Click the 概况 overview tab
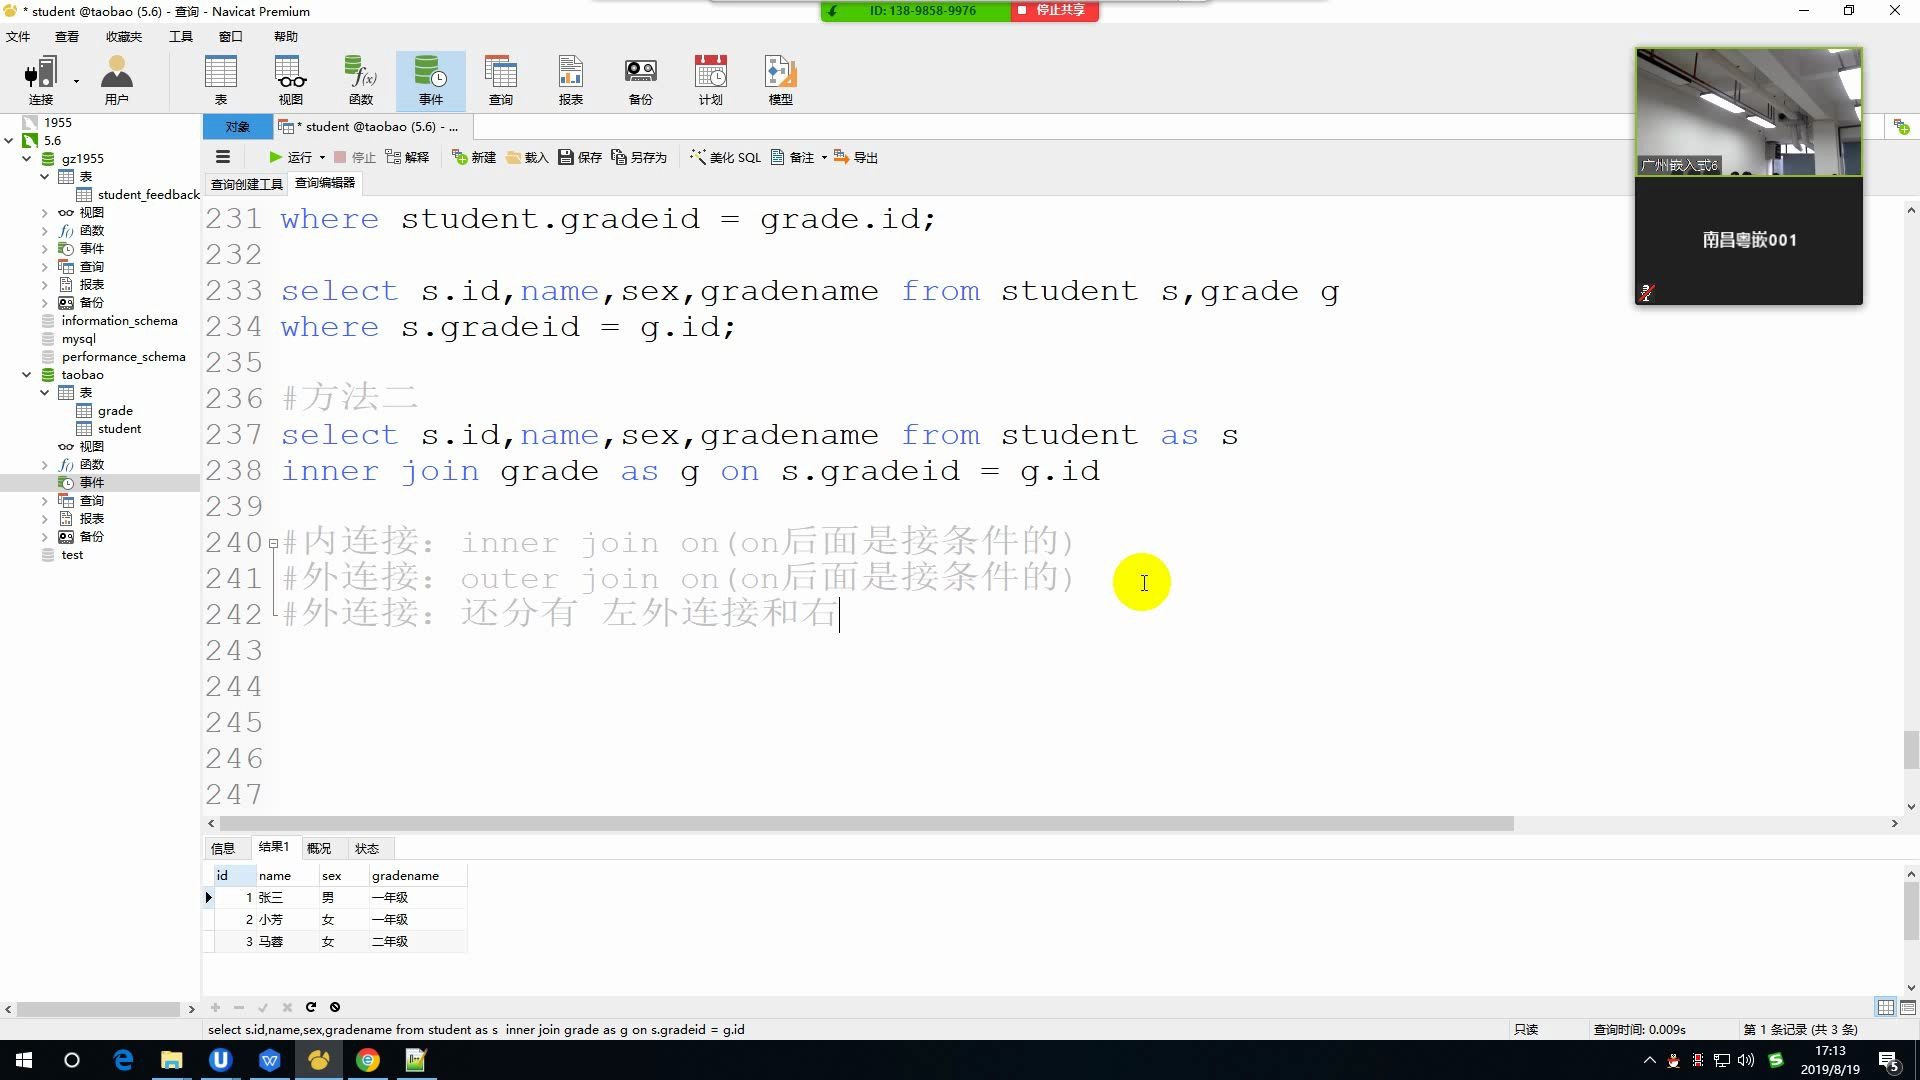This screenshot has height=1080, width=1920. (318, 847)
